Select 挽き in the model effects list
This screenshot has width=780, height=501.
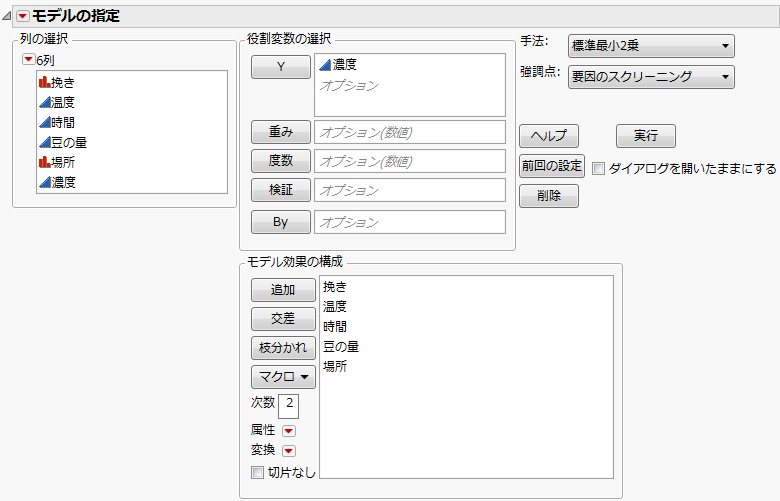pyautogui.click(x=335, y=287)
